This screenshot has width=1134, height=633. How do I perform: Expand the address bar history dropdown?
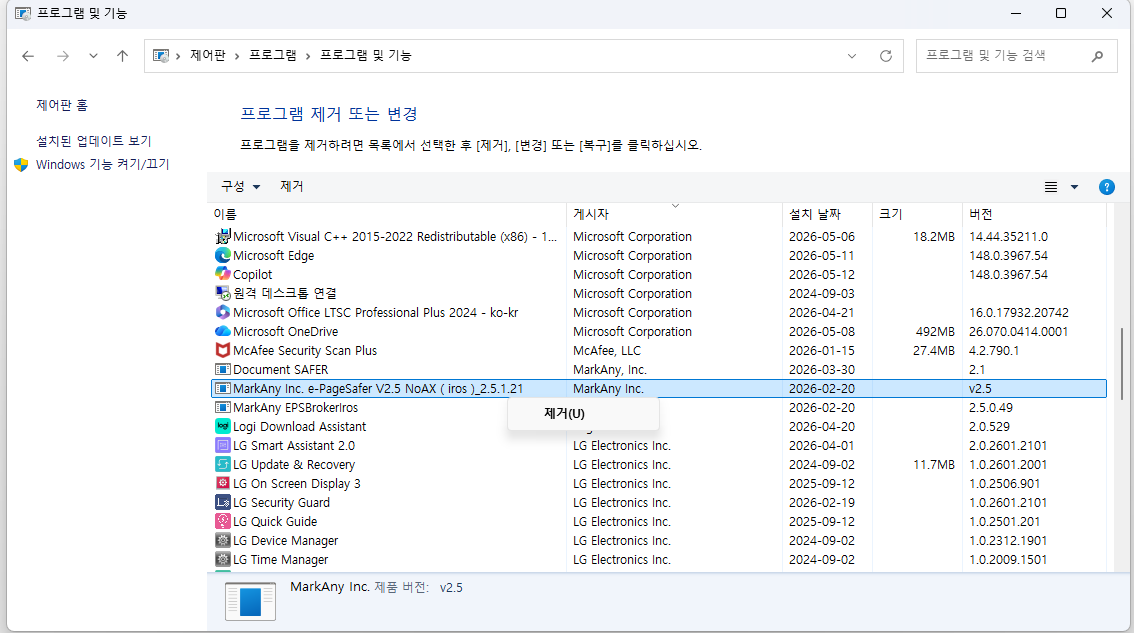click(852, 56)
